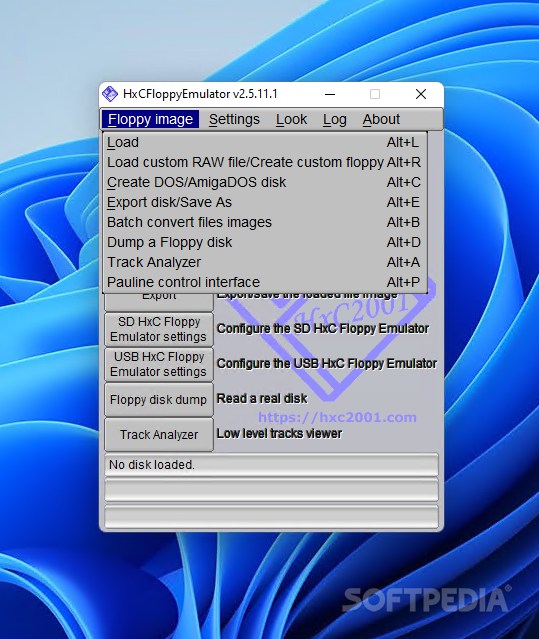This screenshot has width=539, height=639.
Task: Open the Look menu
Action: point(291,119)
